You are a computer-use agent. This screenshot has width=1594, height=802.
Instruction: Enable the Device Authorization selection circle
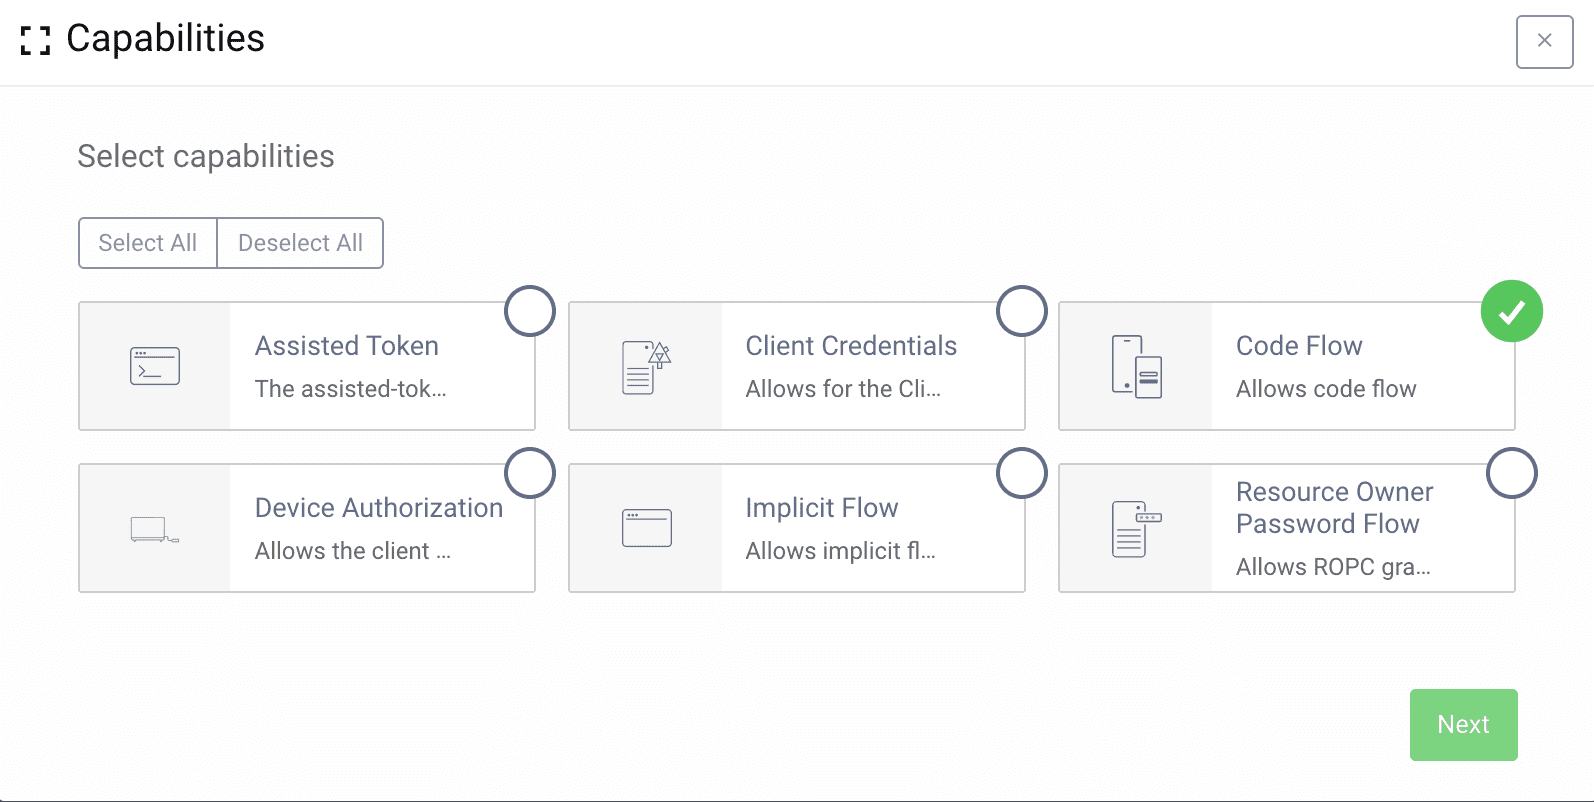click(x=530, y=473)
